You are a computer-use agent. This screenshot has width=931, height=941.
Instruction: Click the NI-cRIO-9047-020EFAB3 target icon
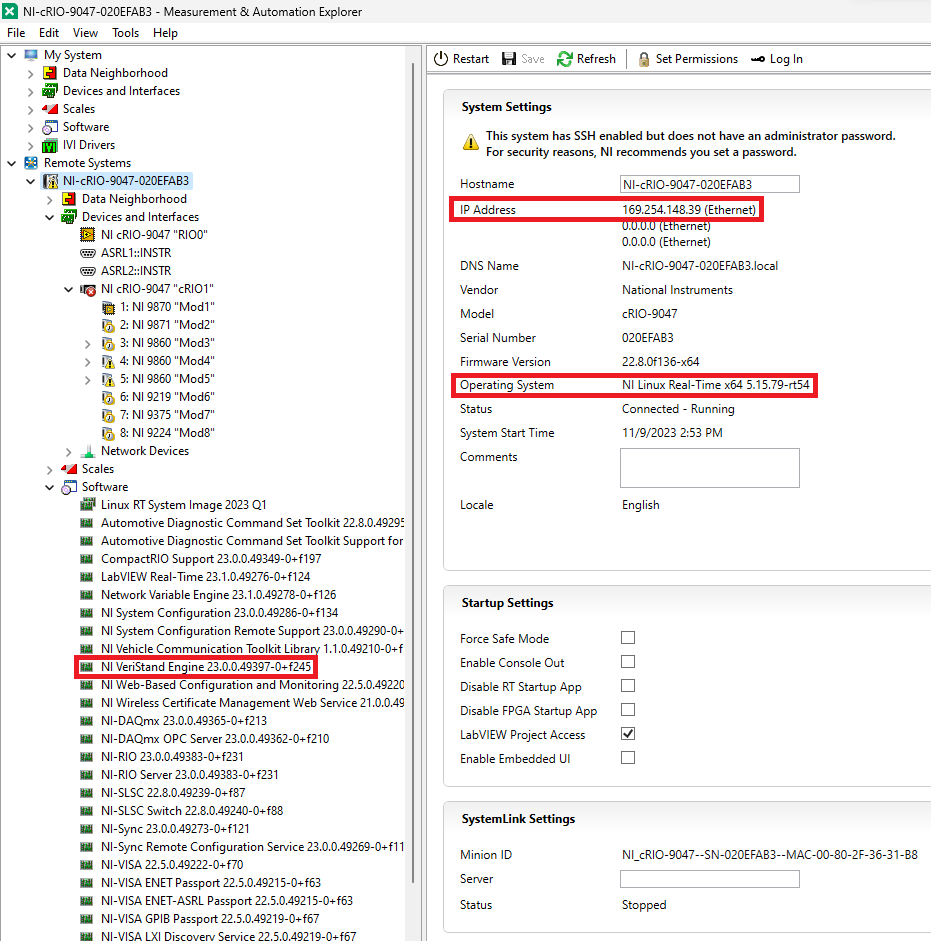click(51, 181)
